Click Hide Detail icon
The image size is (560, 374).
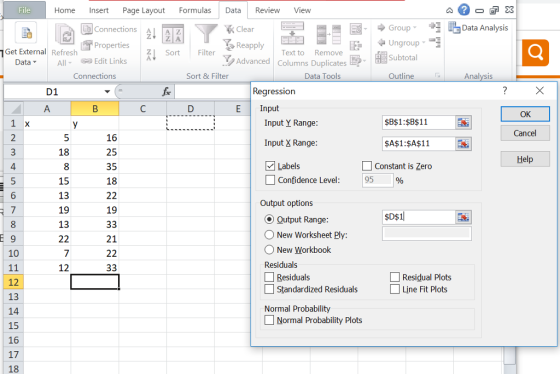[435, 42]
